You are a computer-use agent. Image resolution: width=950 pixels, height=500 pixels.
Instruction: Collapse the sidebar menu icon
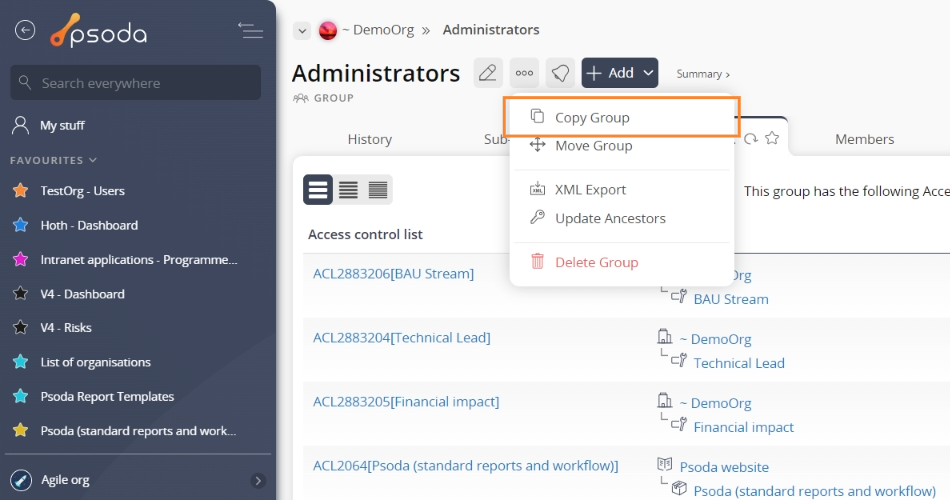(250, 30)
